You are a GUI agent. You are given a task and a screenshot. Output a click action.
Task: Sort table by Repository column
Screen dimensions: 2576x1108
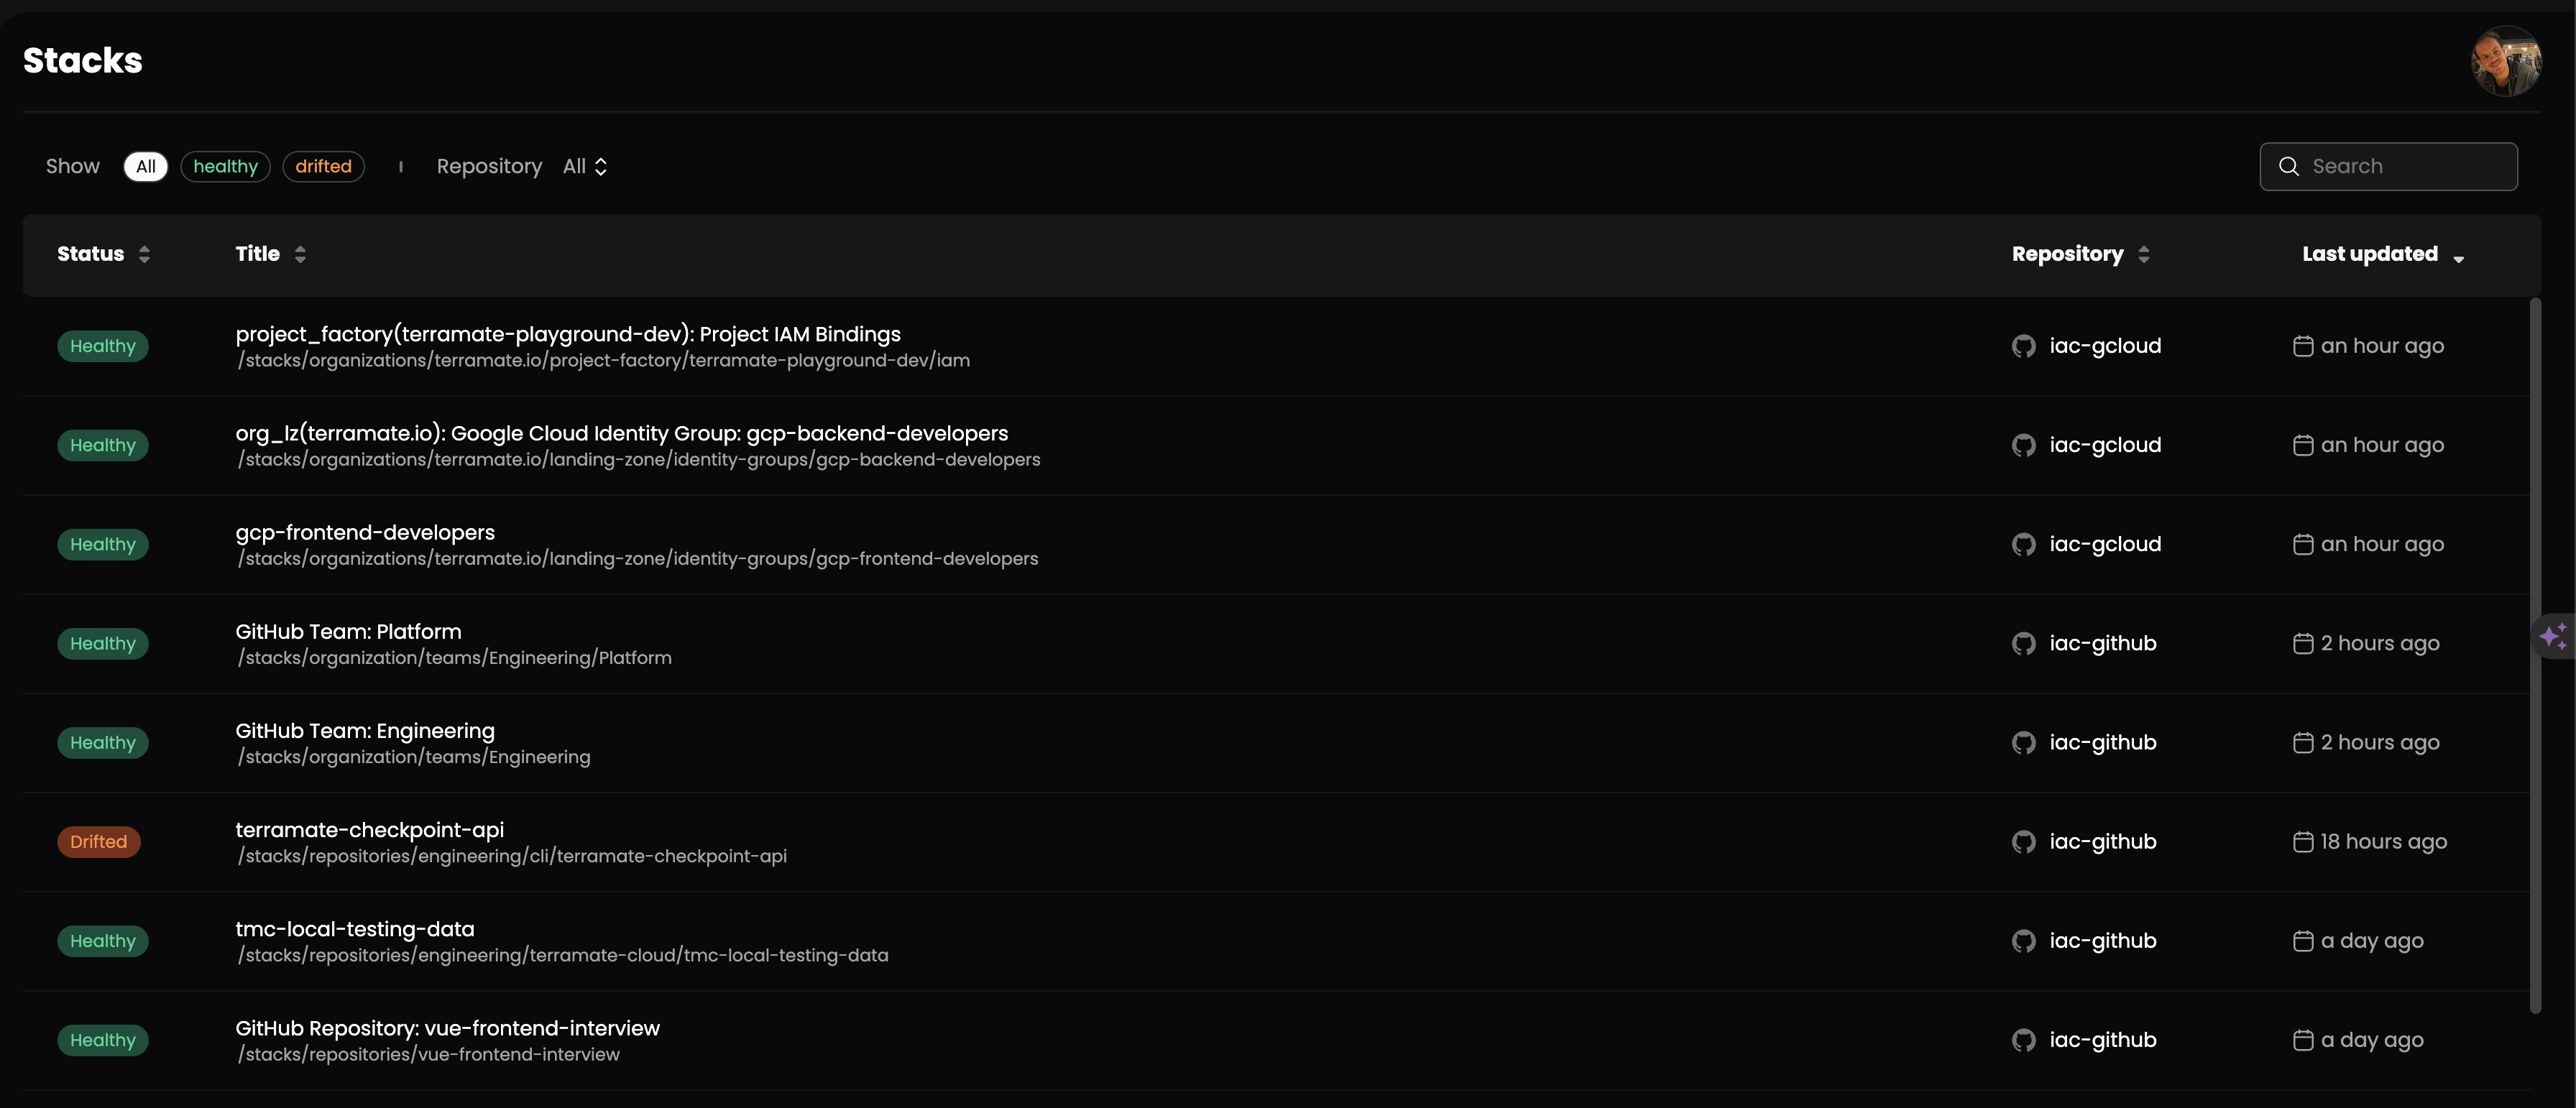pos(2081,254)
